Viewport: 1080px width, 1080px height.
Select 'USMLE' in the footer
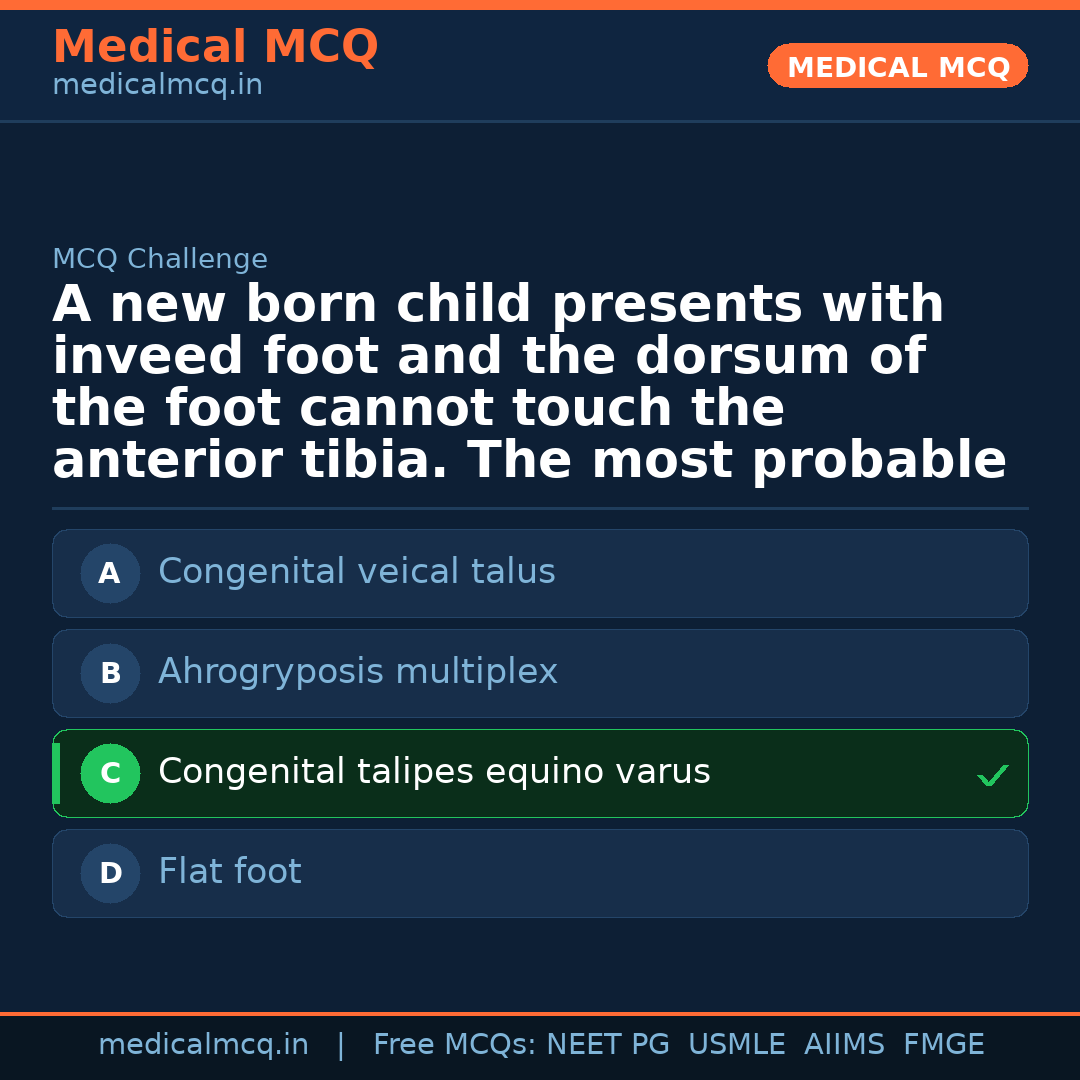click(736, 1045)
